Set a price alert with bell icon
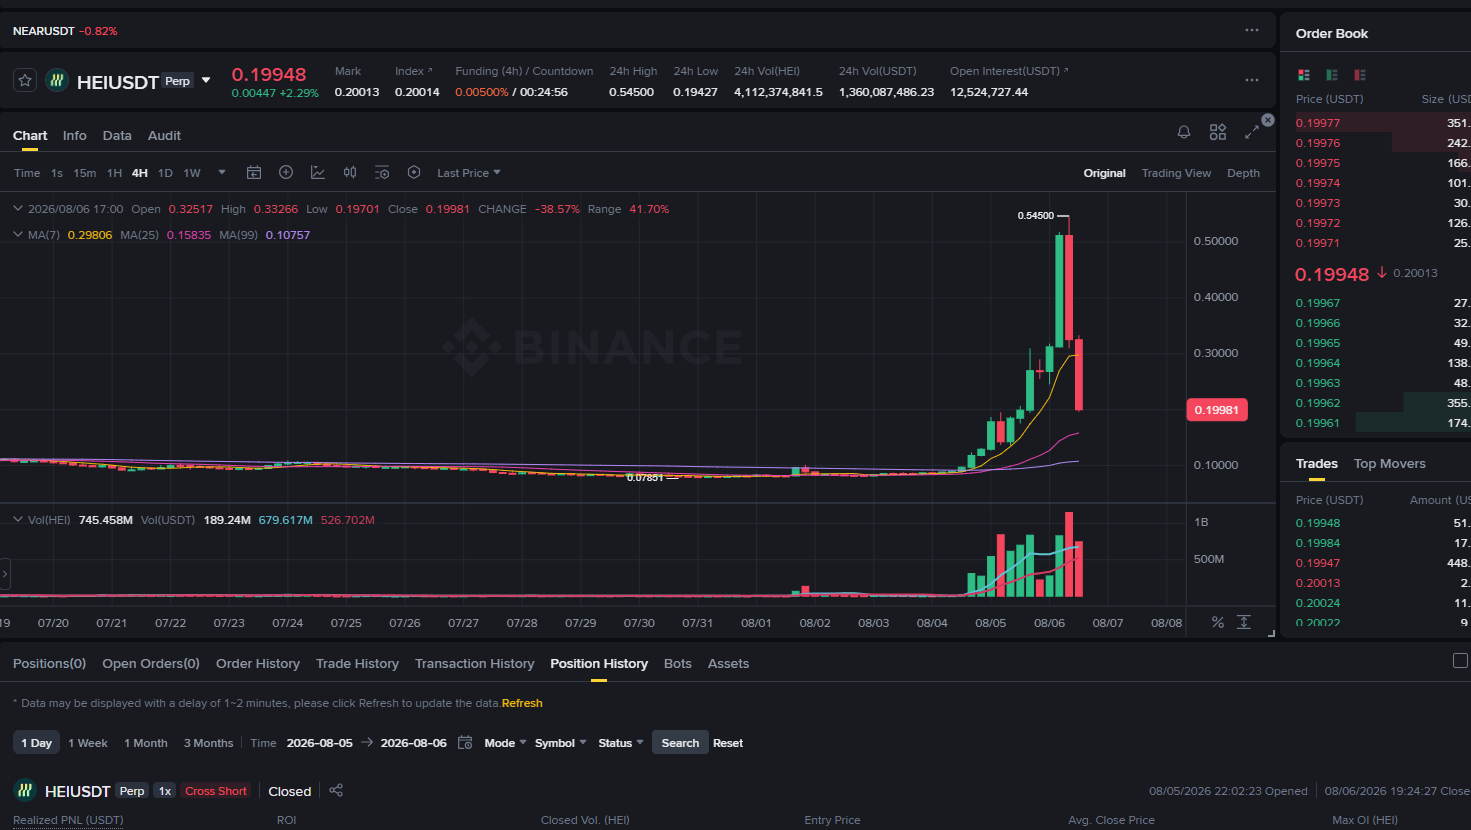Viewport: 1471px width, 830px height. click(x=1184, y=132)
